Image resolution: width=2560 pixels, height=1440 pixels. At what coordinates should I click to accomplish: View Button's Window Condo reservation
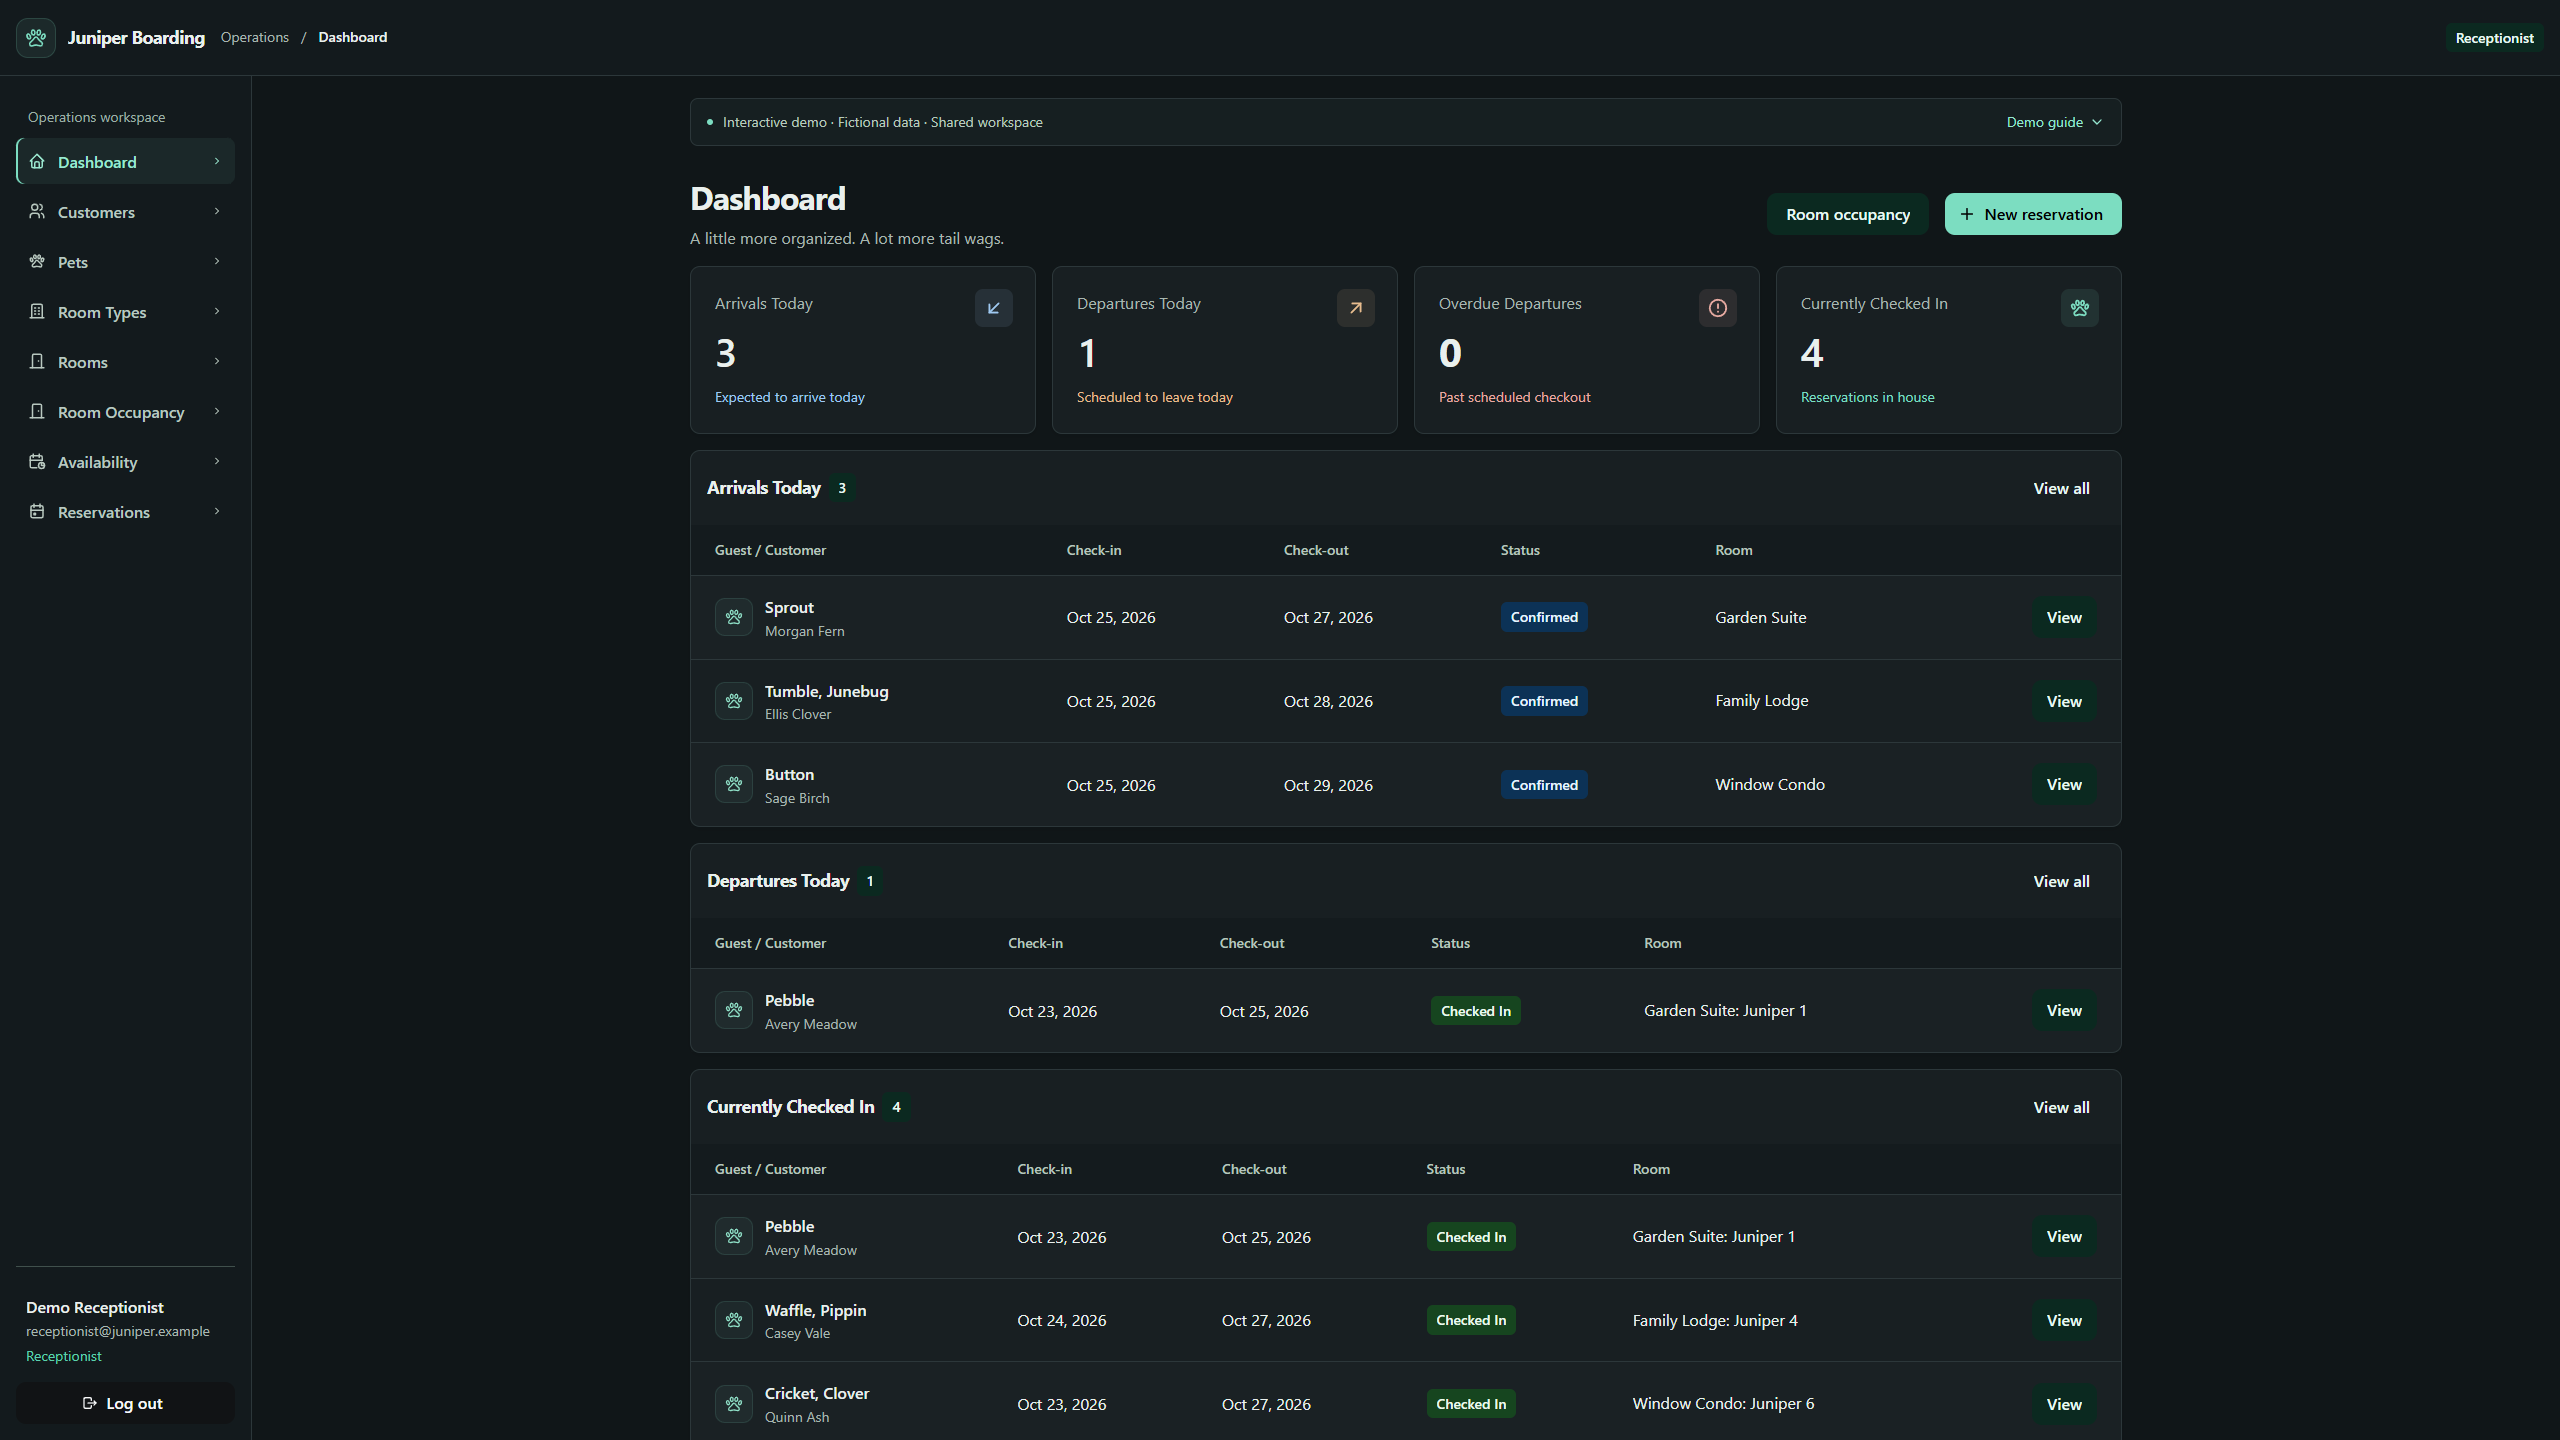point(2063,784)
